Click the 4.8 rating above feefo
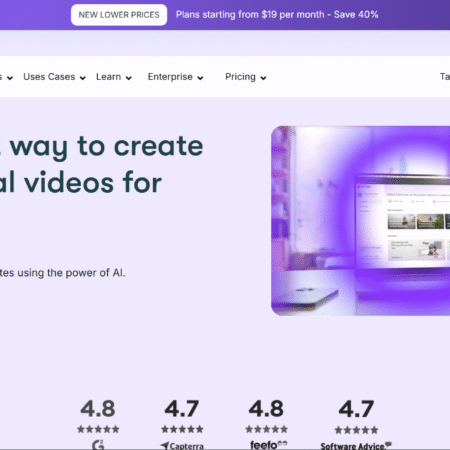This screenshot has width=450, height=450. 266,409
